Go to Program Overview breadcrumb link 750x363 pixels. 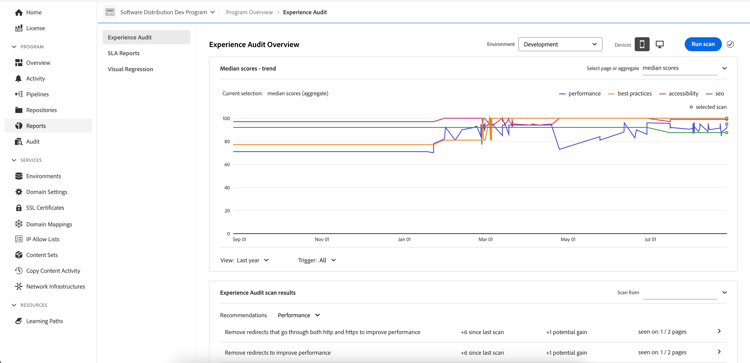pos(249,12)
